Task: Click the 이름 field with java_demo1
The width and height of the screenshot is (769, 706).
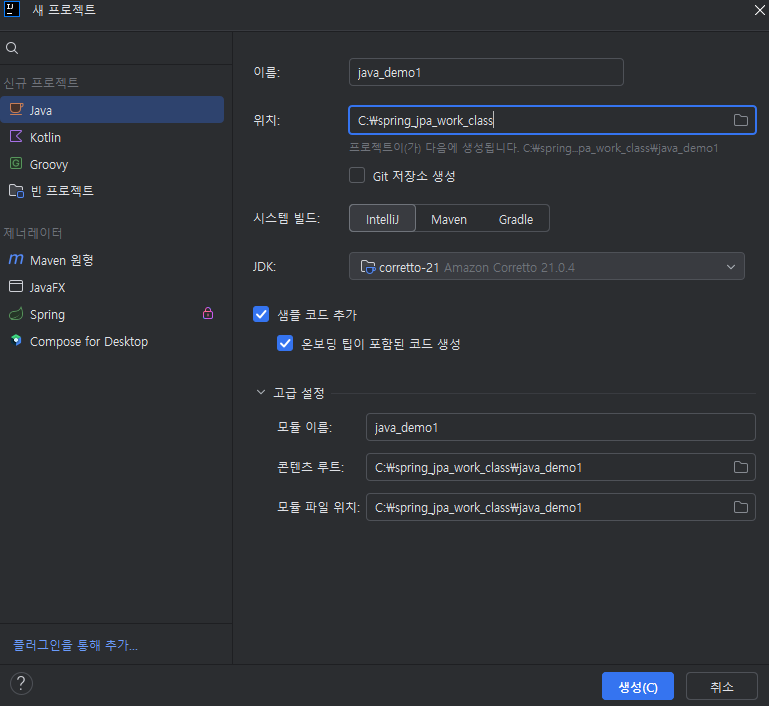Action: pyautogui.click(x=486, y=72)
